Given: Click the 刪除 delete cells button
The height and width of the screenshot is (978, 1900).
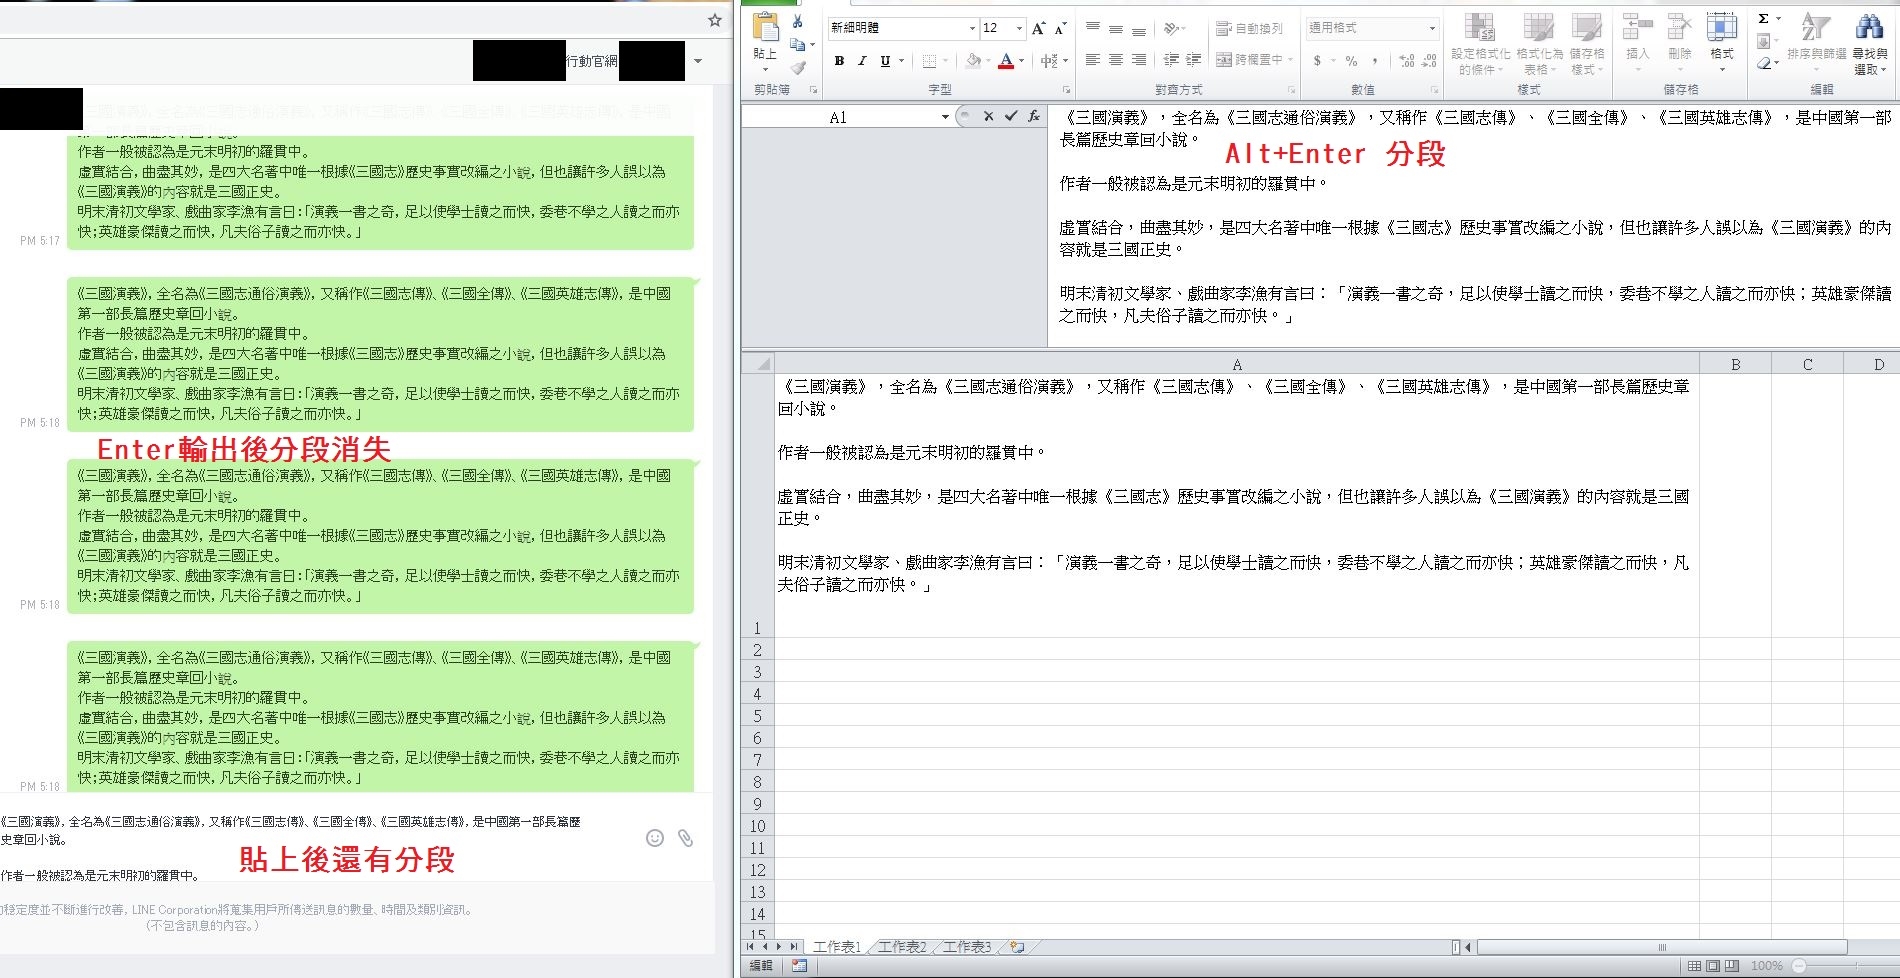Looking at the screenshot, I should [1680, 40].
